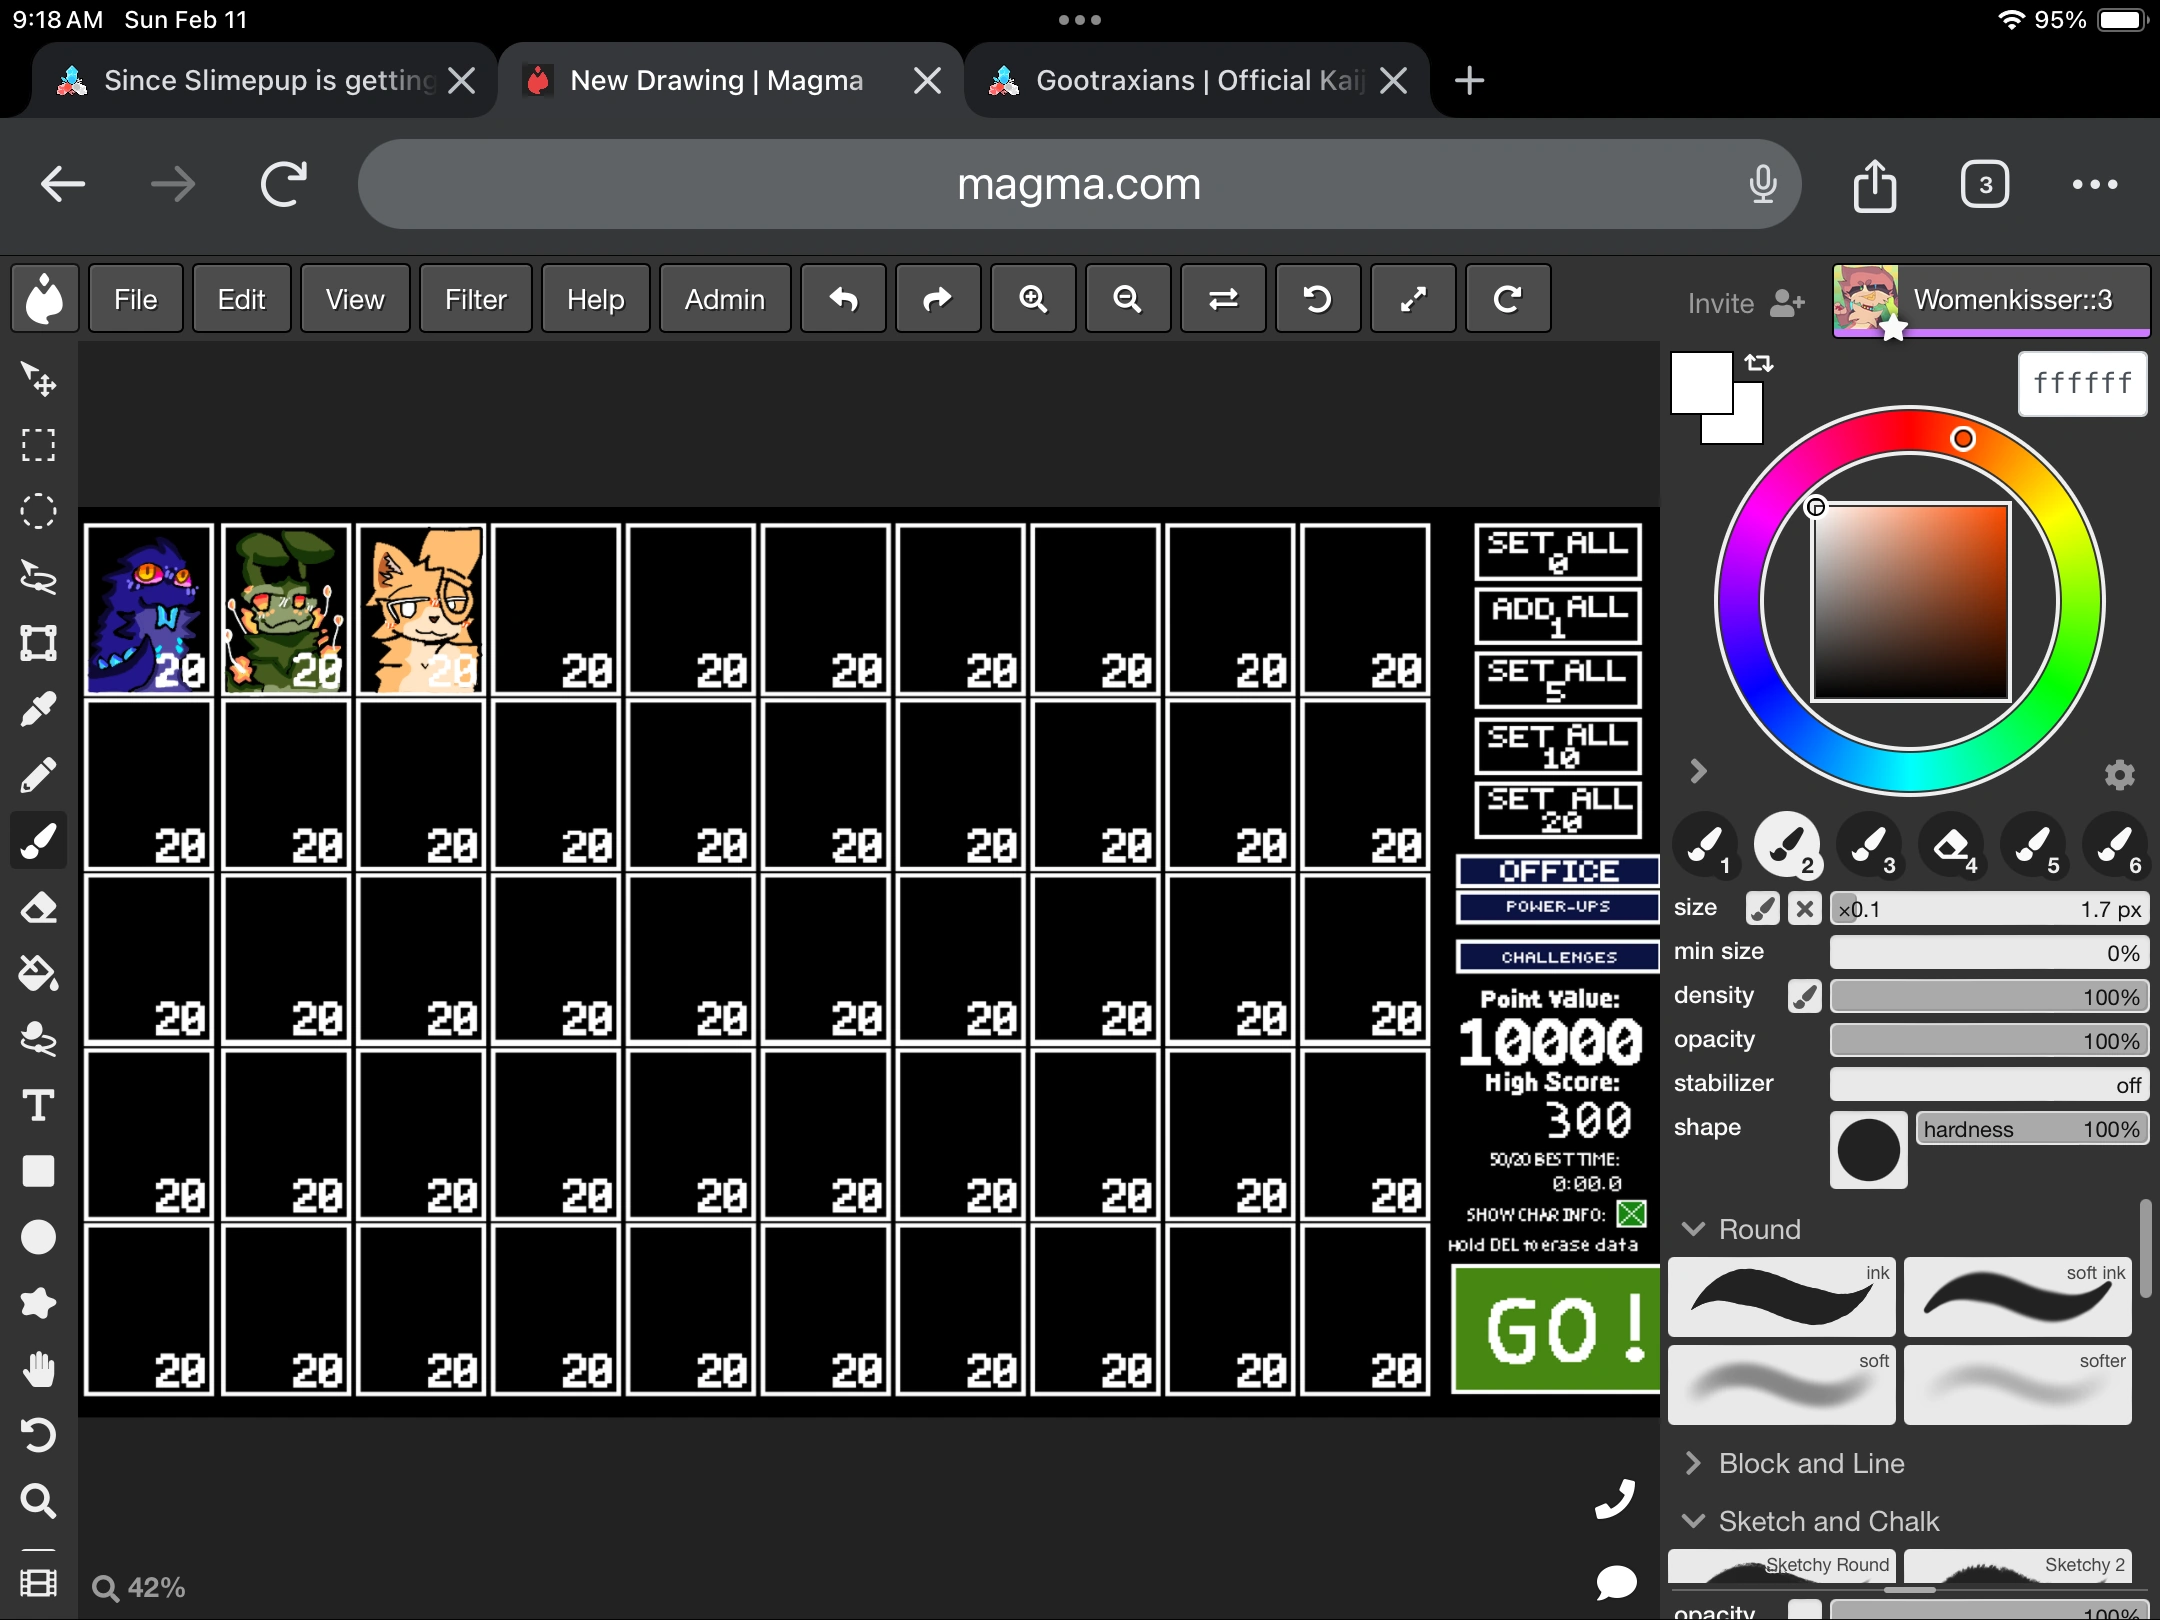Viewport: 2160px width, 1620px height.
Task: Click the Zoom In toolbar button
Action: pos(1033,299)
